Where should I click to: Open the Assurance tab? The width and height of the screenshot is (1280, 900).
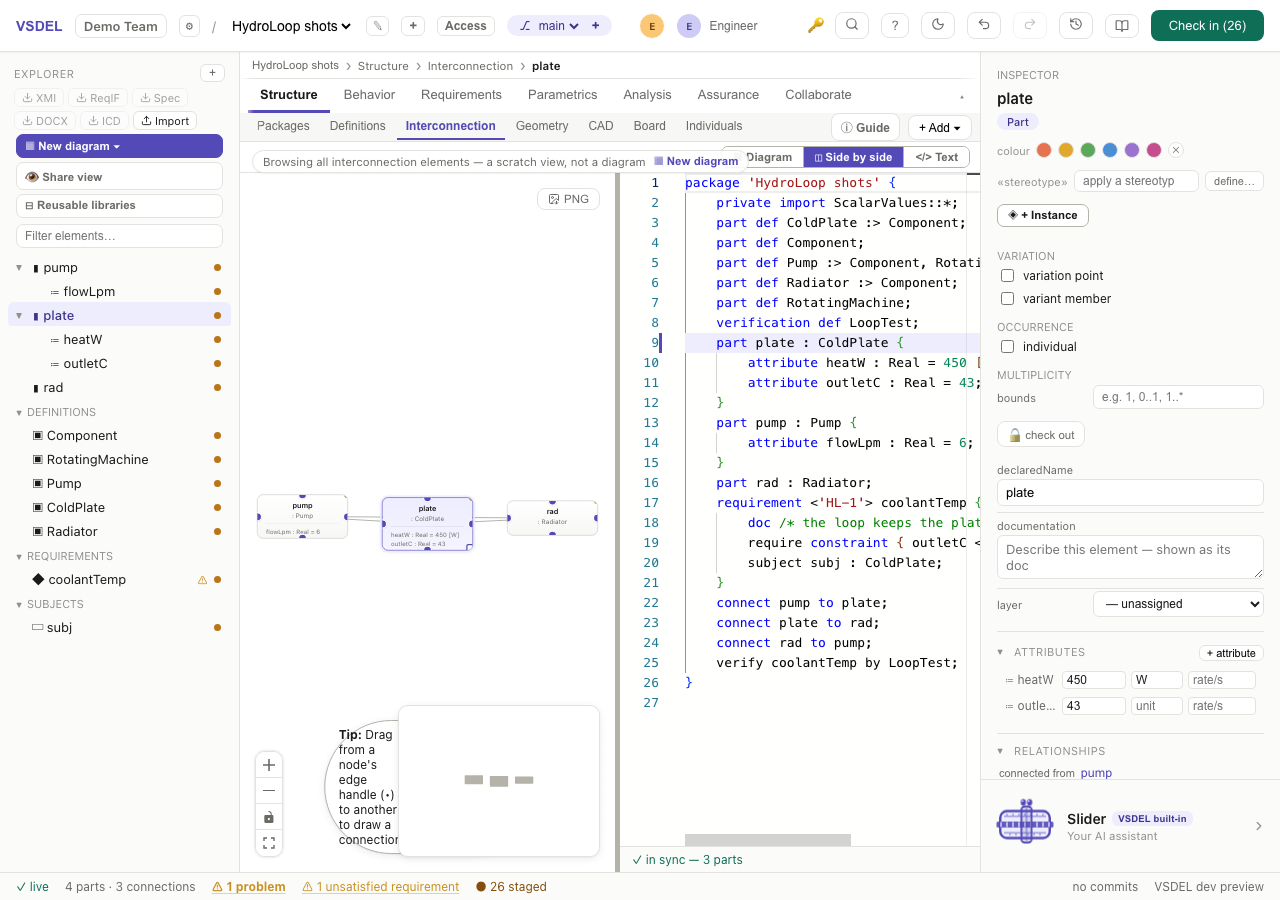coord(728,94)
